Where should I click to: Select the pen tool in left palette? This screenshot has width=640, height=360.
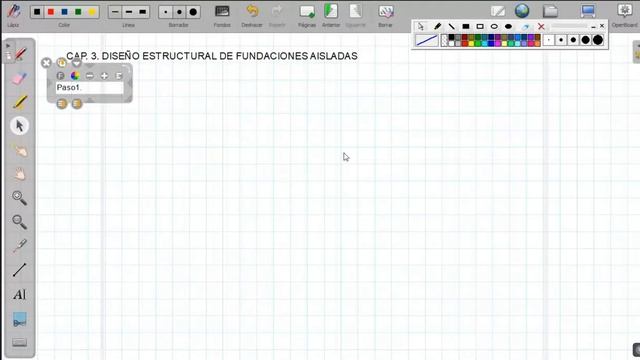point(20,54)
